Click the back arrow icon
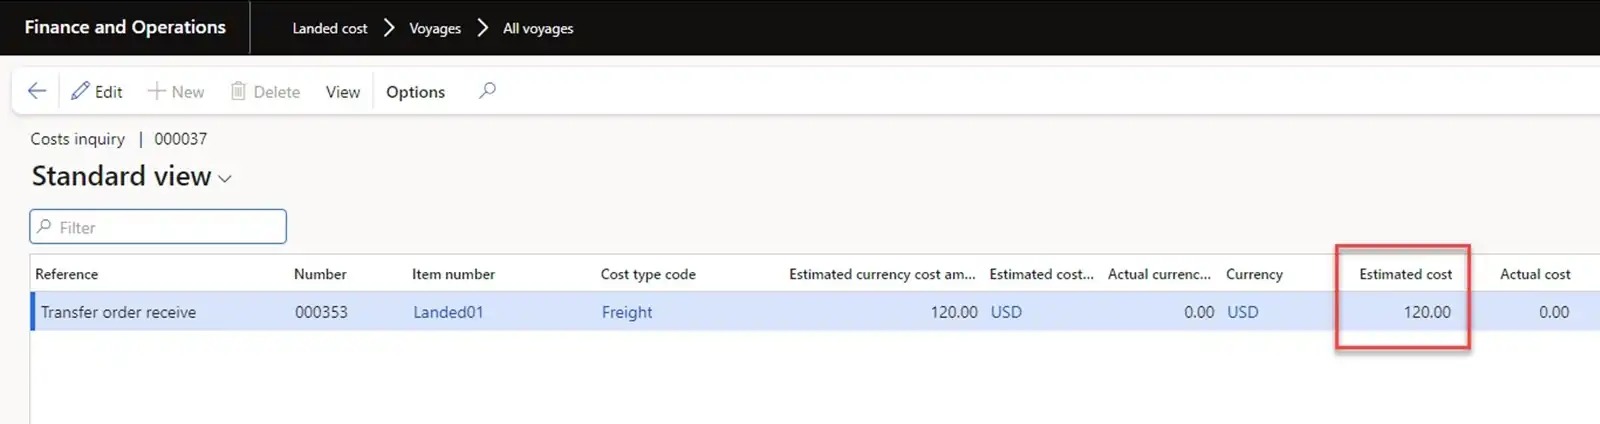The height and width of the screenshot is (424, 1600). click(37, 91)
